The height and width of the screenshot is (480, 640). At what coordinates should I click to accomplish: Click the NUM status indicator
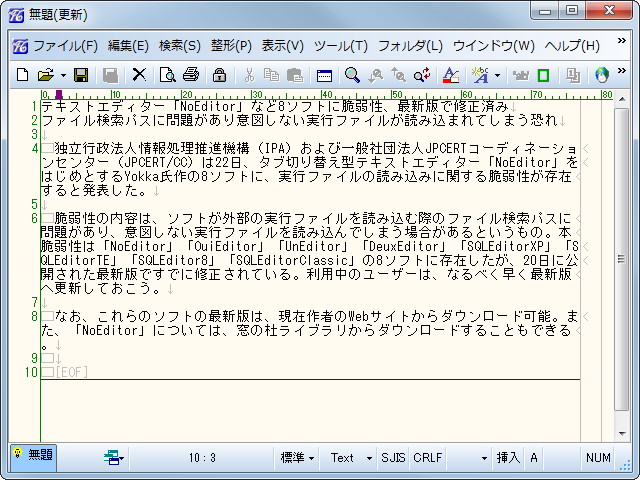click(x=598, y=458)
